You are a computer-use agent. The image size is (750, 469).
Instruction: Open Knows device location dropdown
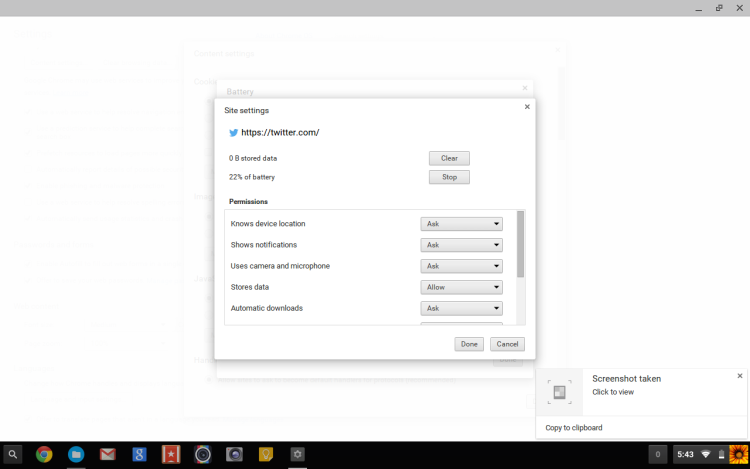462,224
